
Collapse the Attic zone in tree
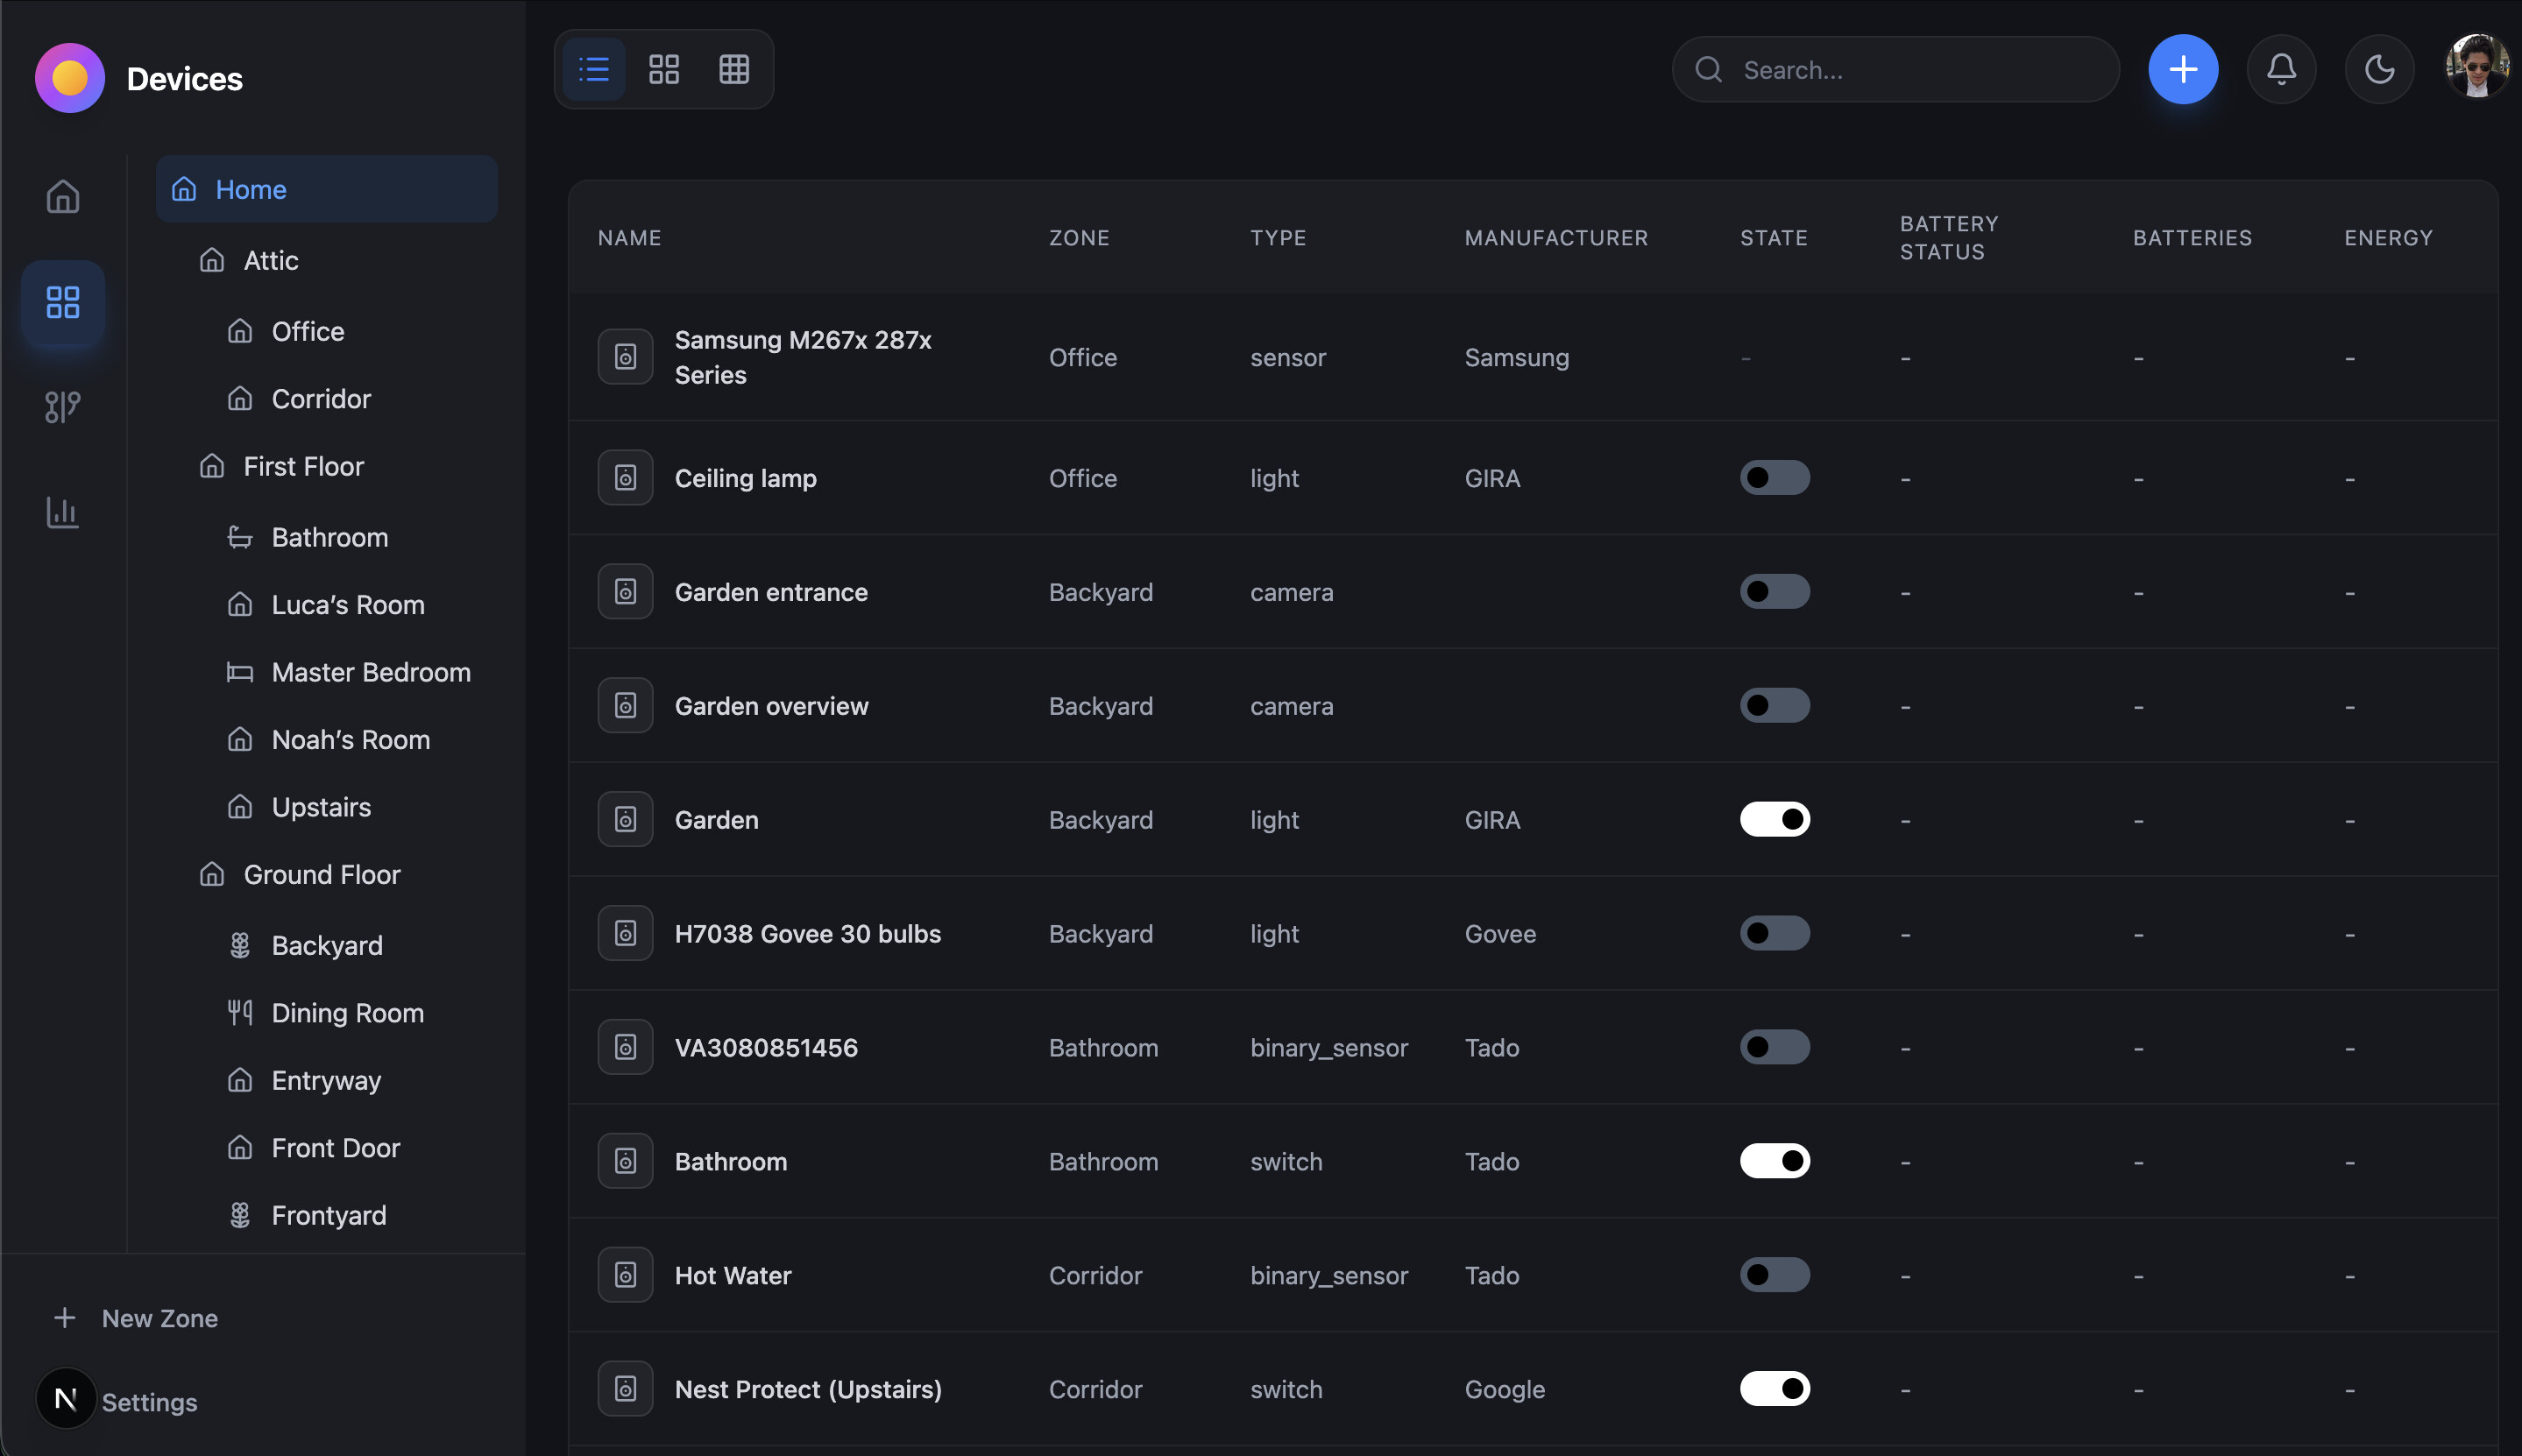(x=270, y=260)
